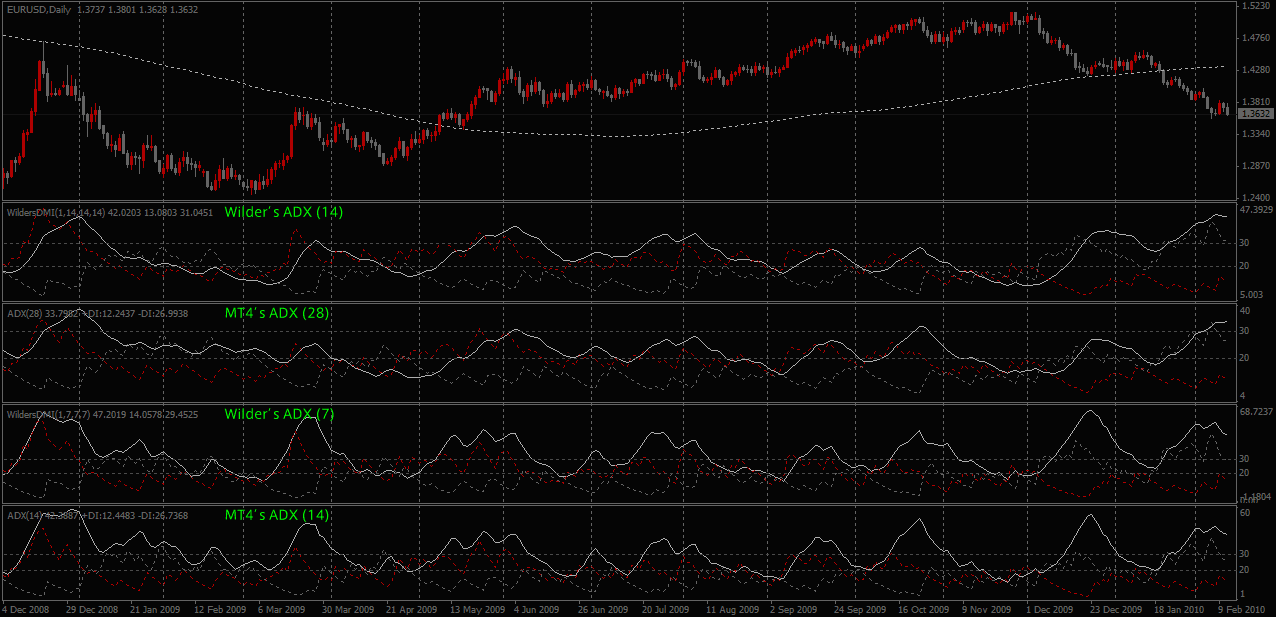Click the 1.3810 price scale value
Viewport: 1276px width, 617px height.
click(1254, 102)
